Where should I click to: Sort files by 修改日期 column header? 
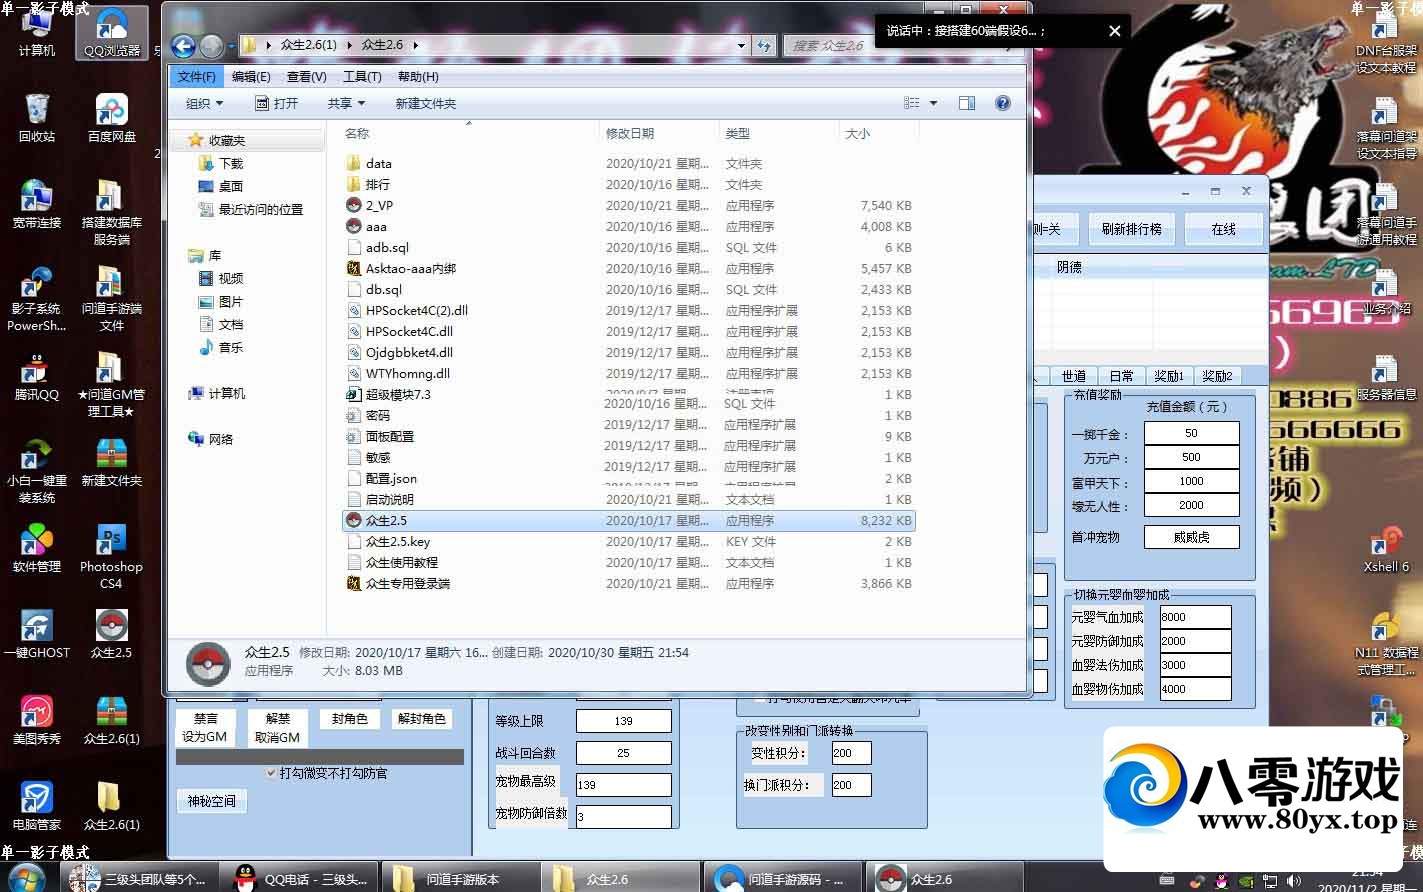pos(660,133)
